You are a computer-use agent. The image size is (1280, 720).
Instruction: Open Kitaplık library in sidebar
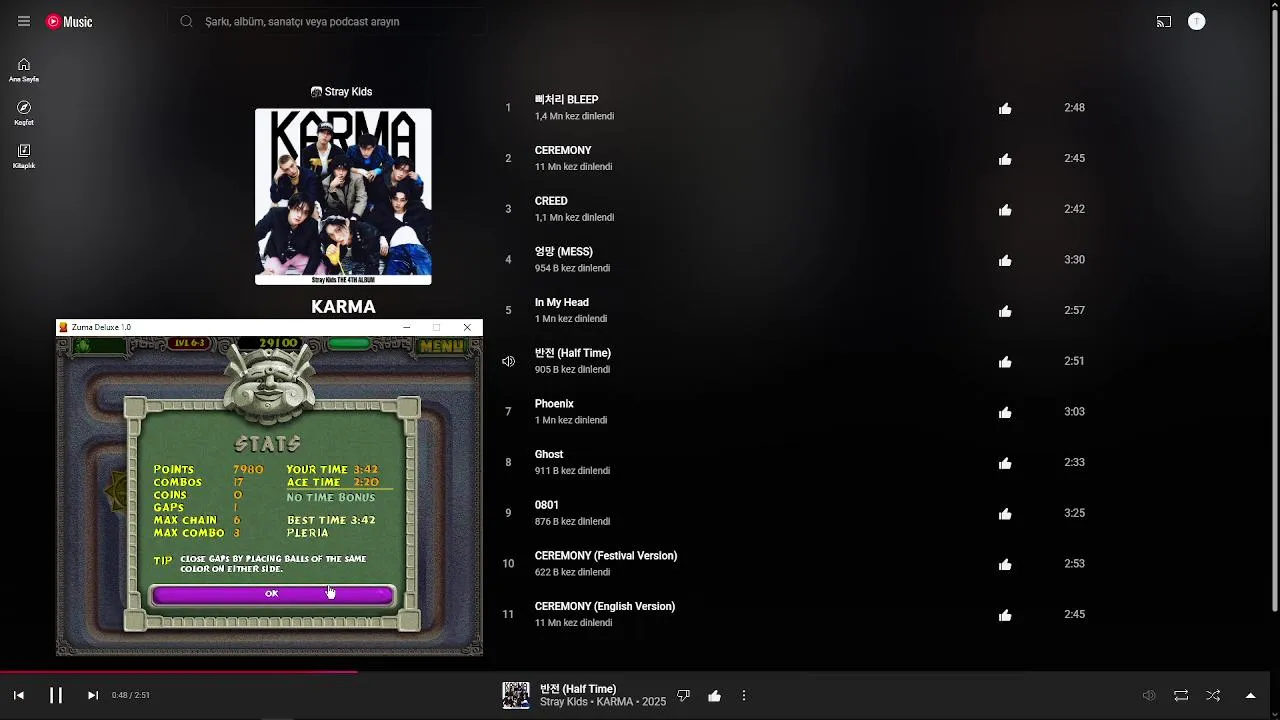point(24,156)
